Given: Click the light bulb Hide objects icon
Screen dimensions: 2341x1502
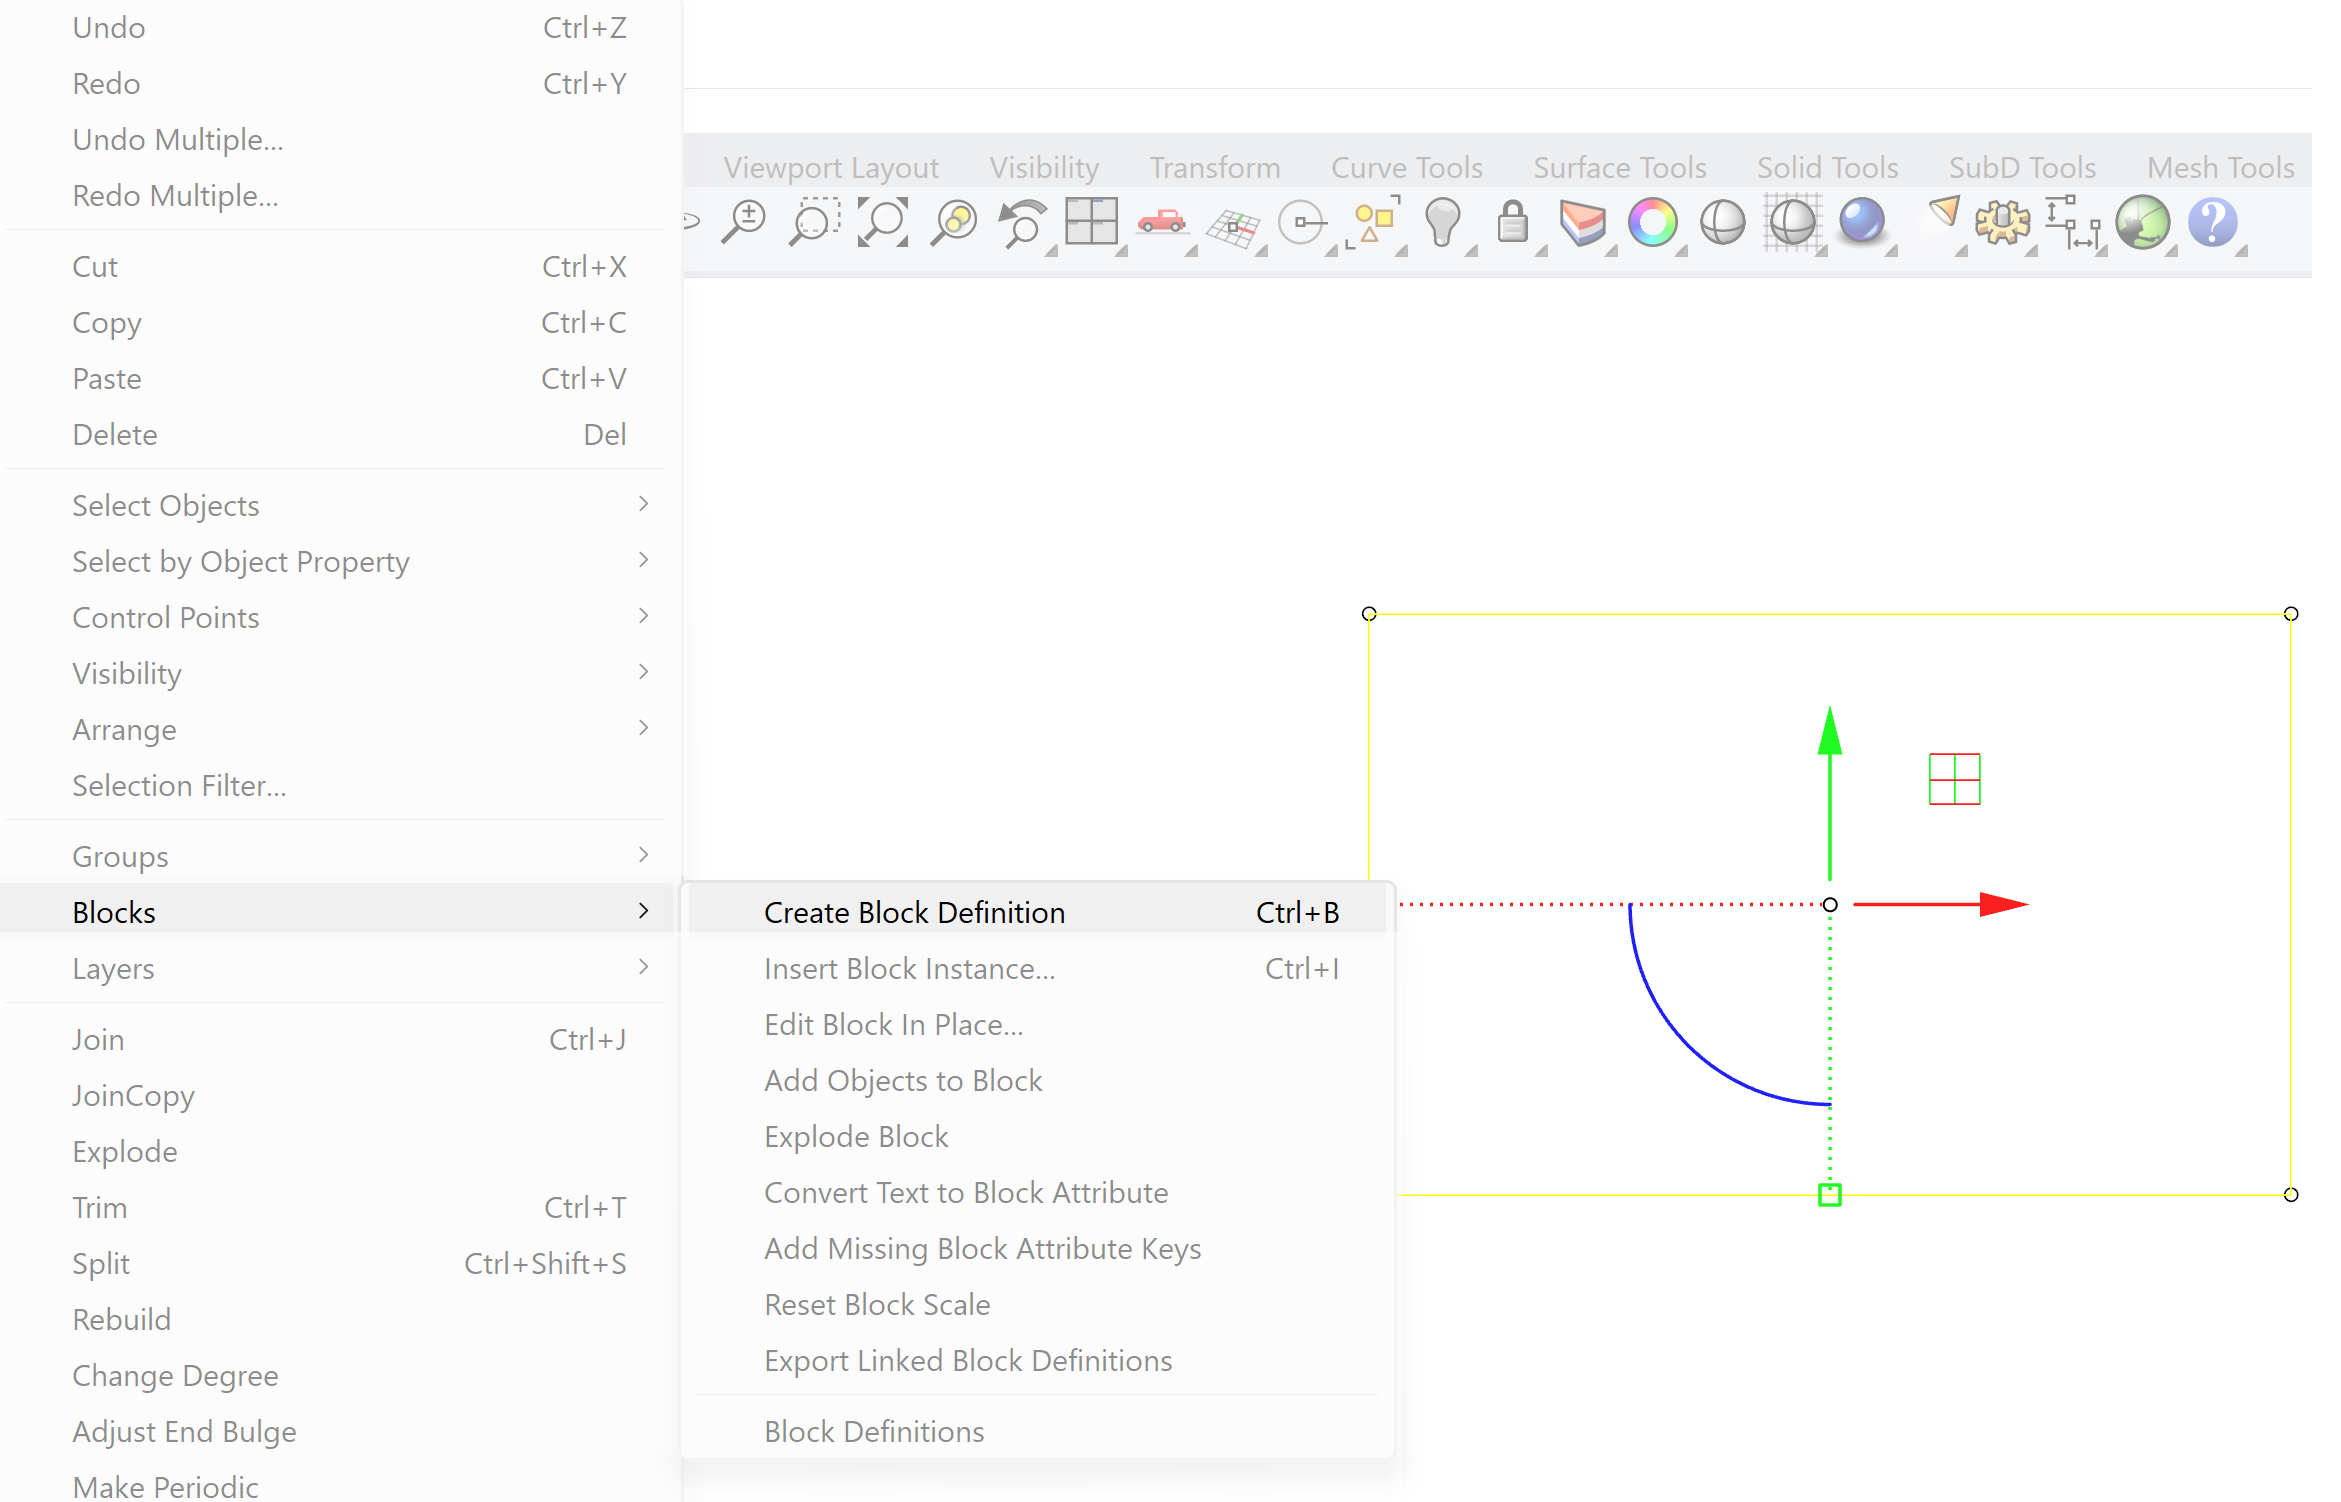Looking at the screenshot, I should [x=1442, y=222].
